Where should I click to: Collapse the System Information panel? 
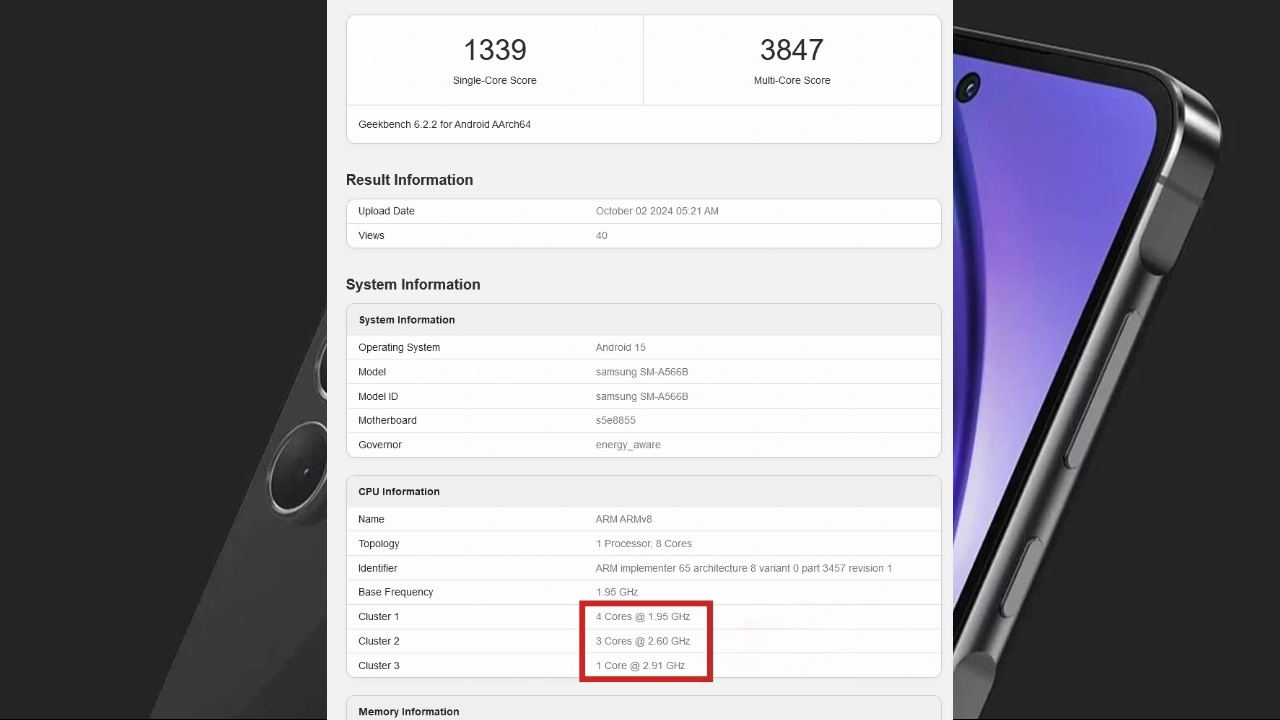pyautogui.click(x=406, y=319)
